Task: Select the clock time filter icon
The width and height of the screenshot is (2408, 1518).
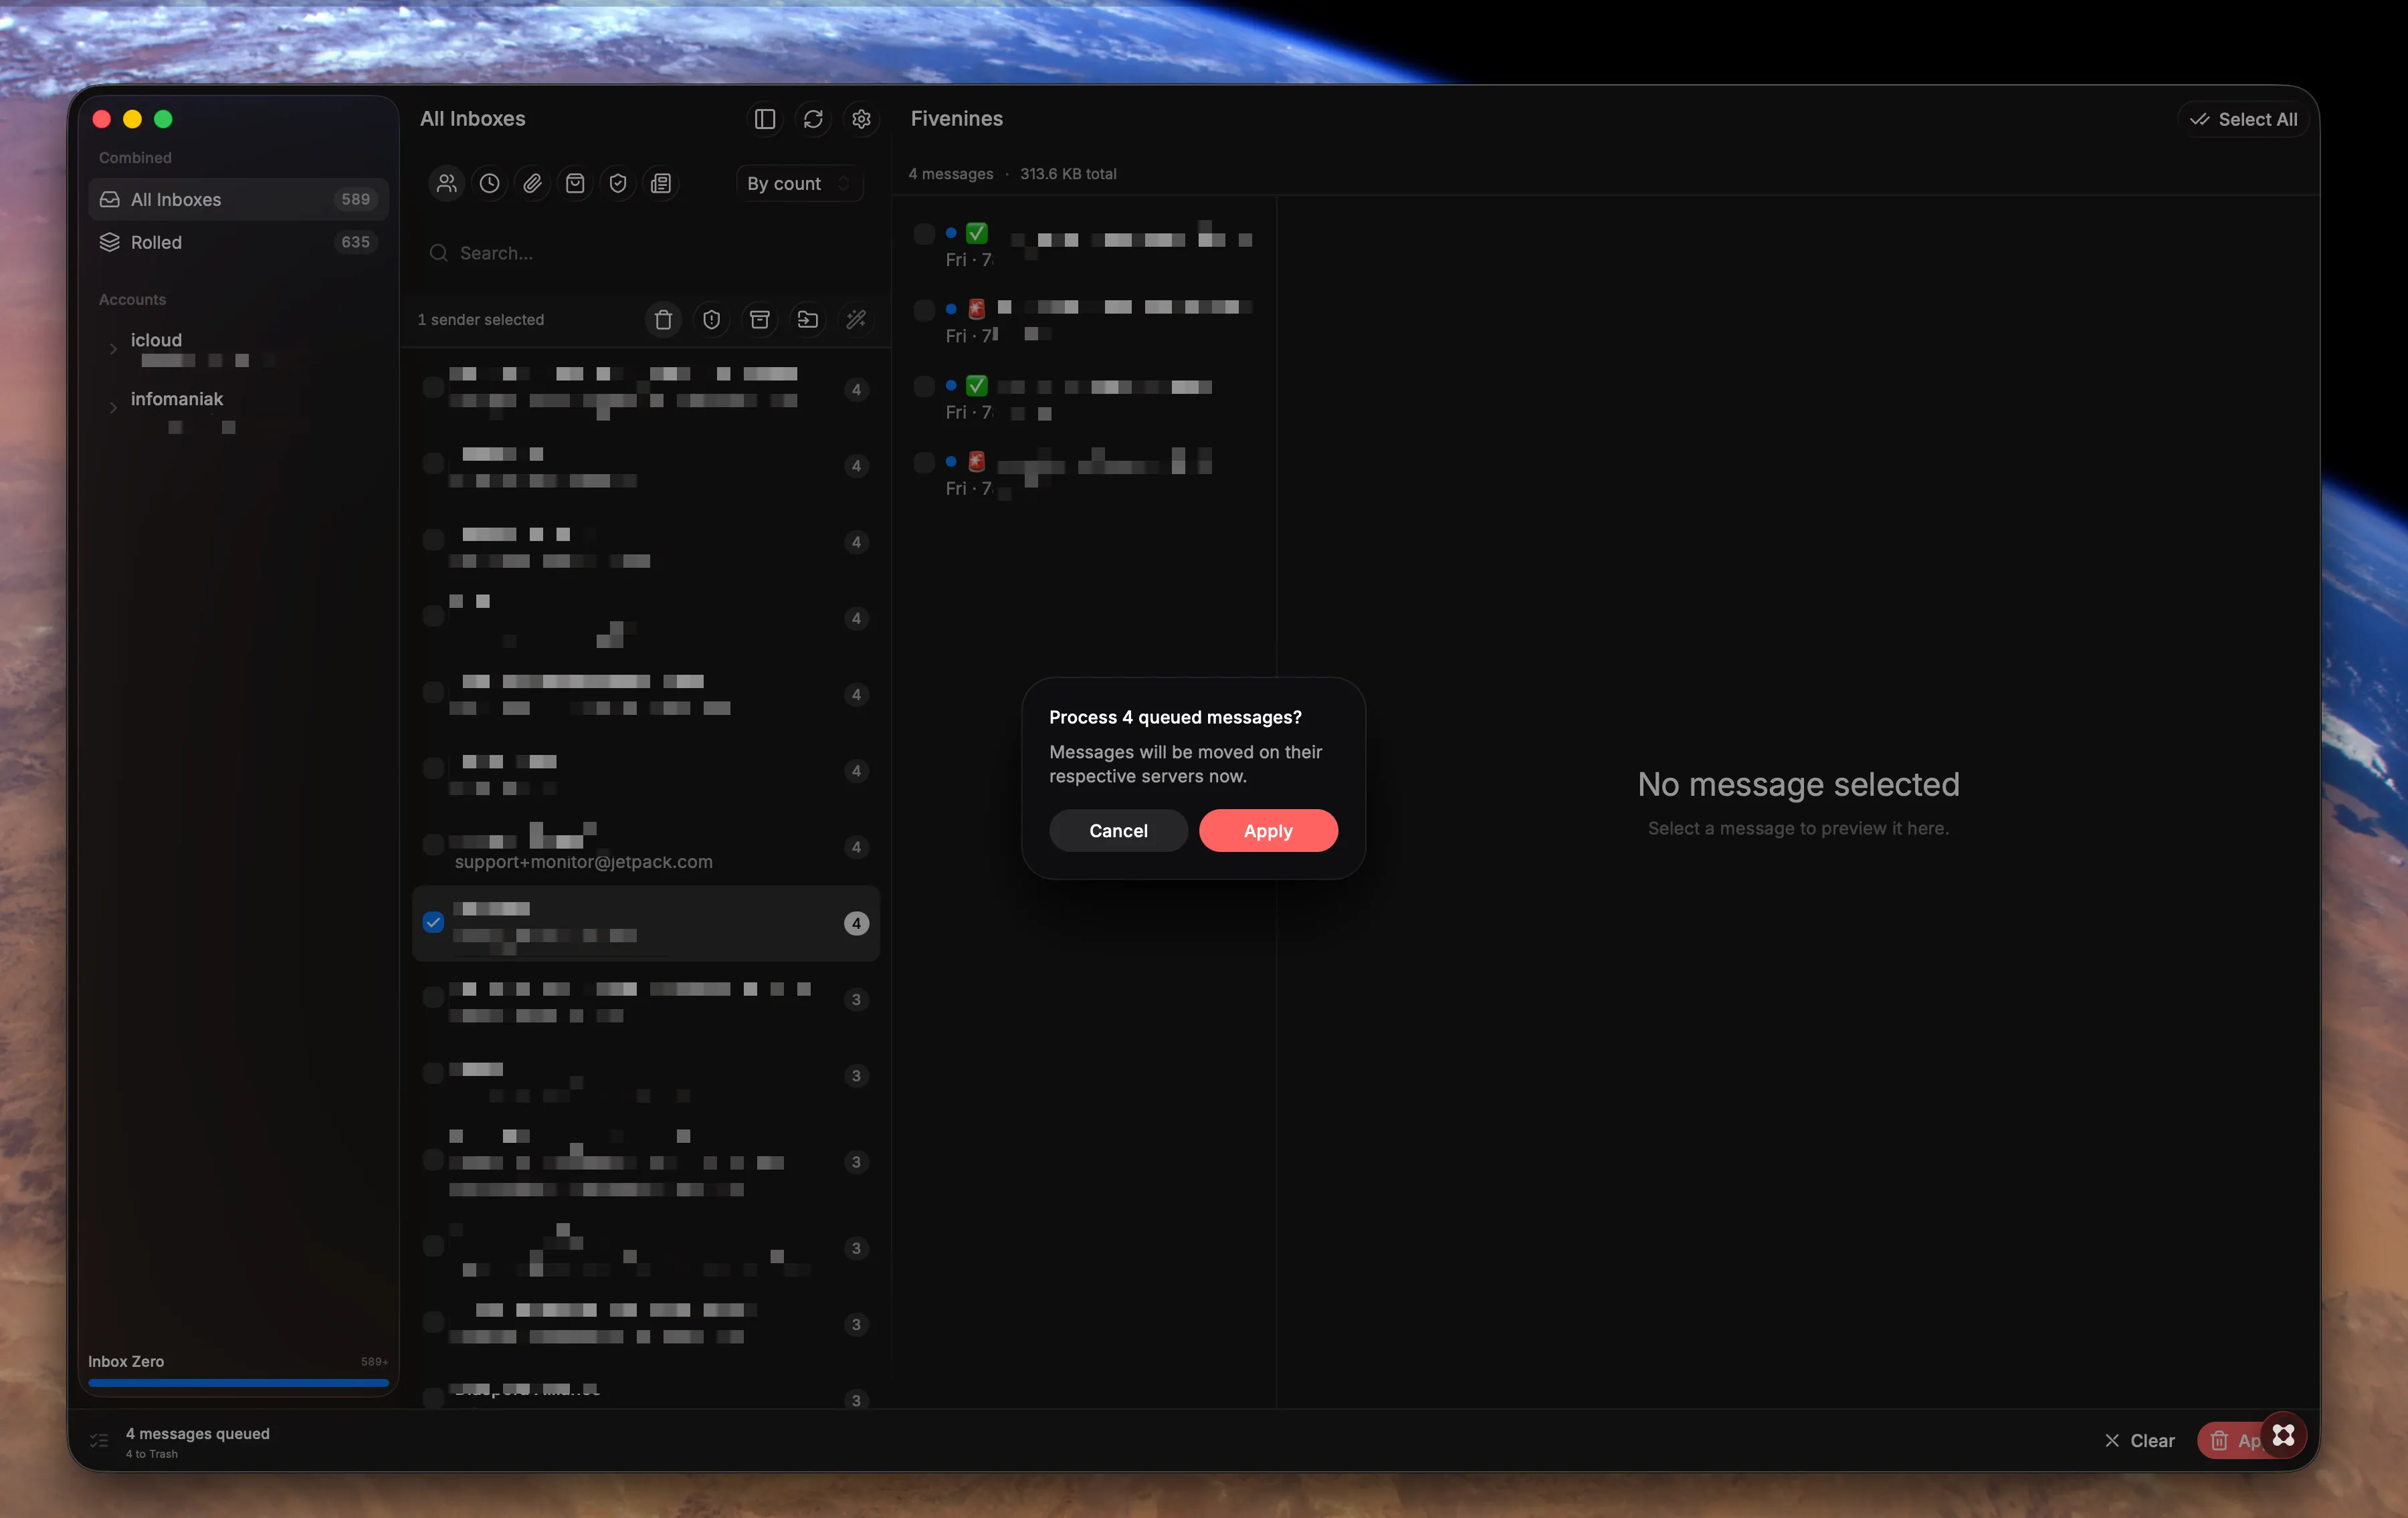Action: point(490,183)
